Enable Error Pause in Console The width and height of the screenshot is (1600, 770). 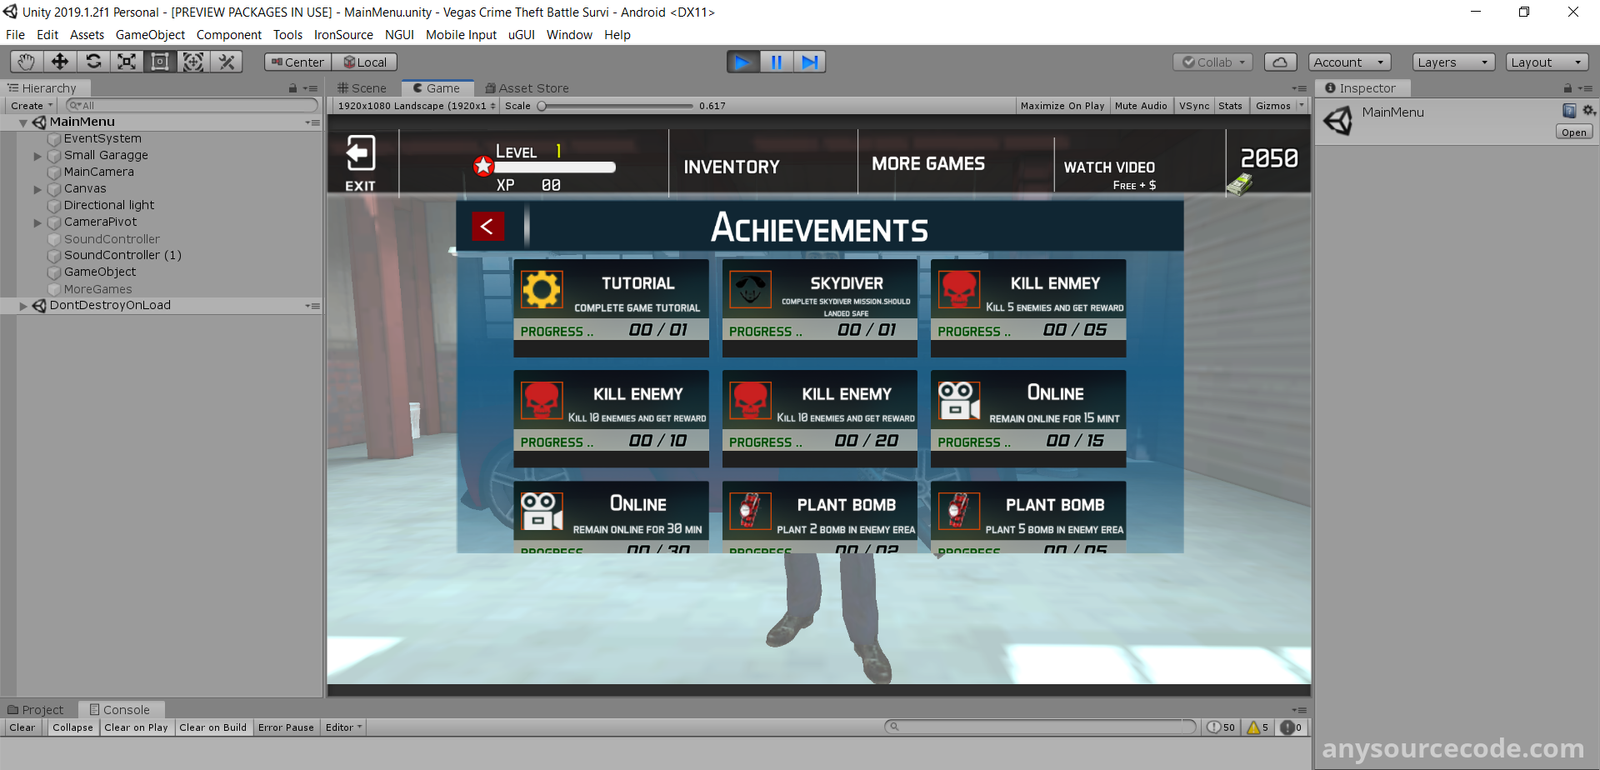click(x=286, y=728)
